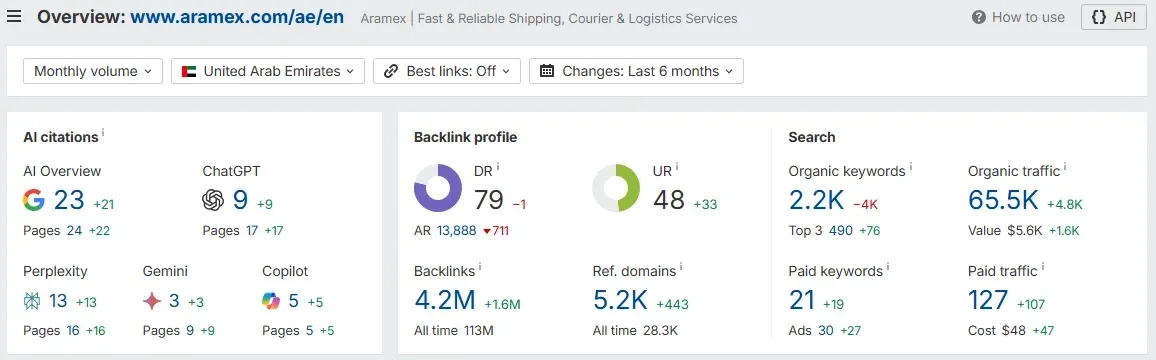
Task: Open the Ref. domains 5.2K value
Action: [620, 300]
